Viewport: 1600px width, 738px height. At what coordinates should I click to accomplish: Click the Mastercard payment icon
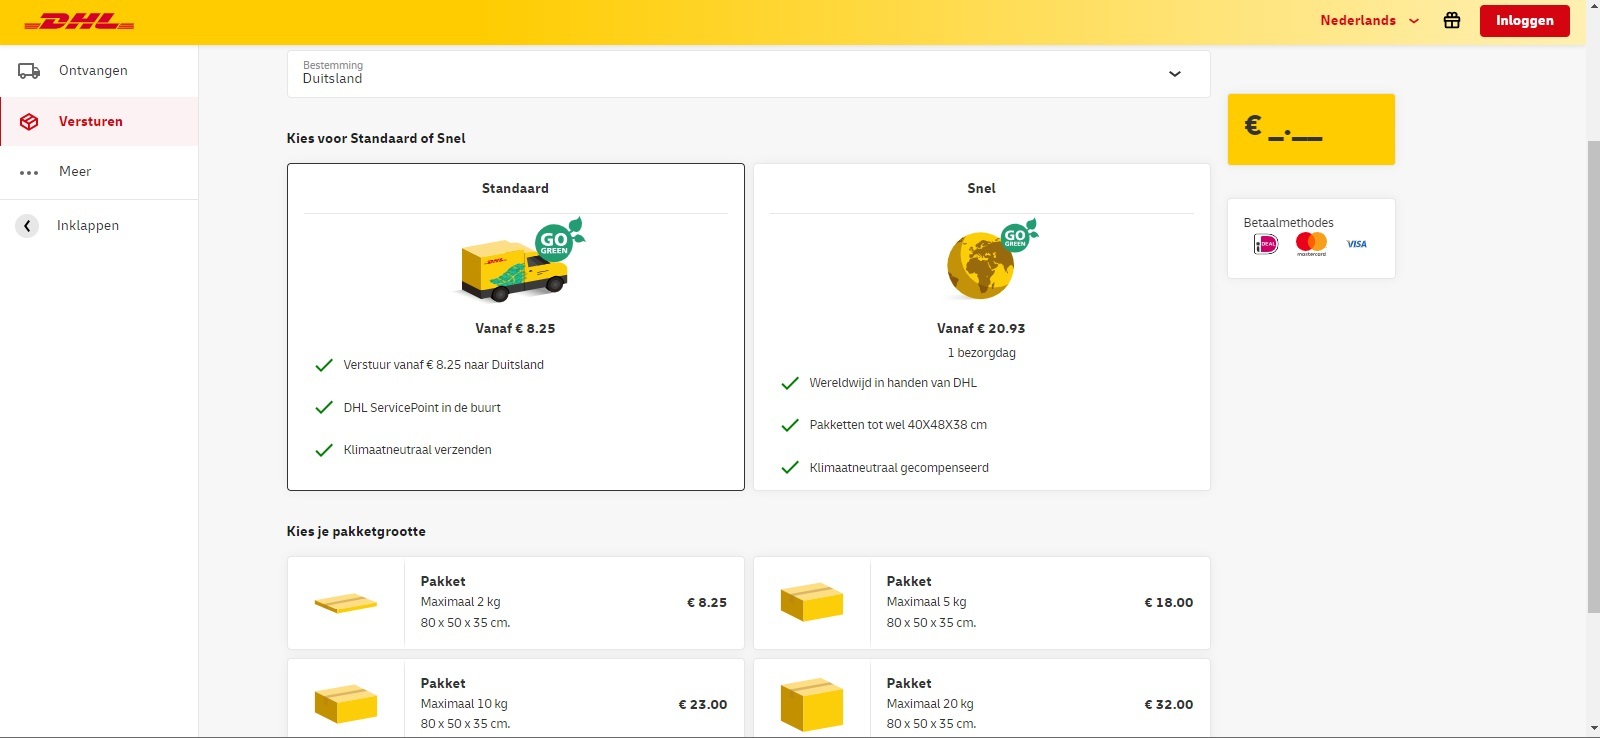1311,243
